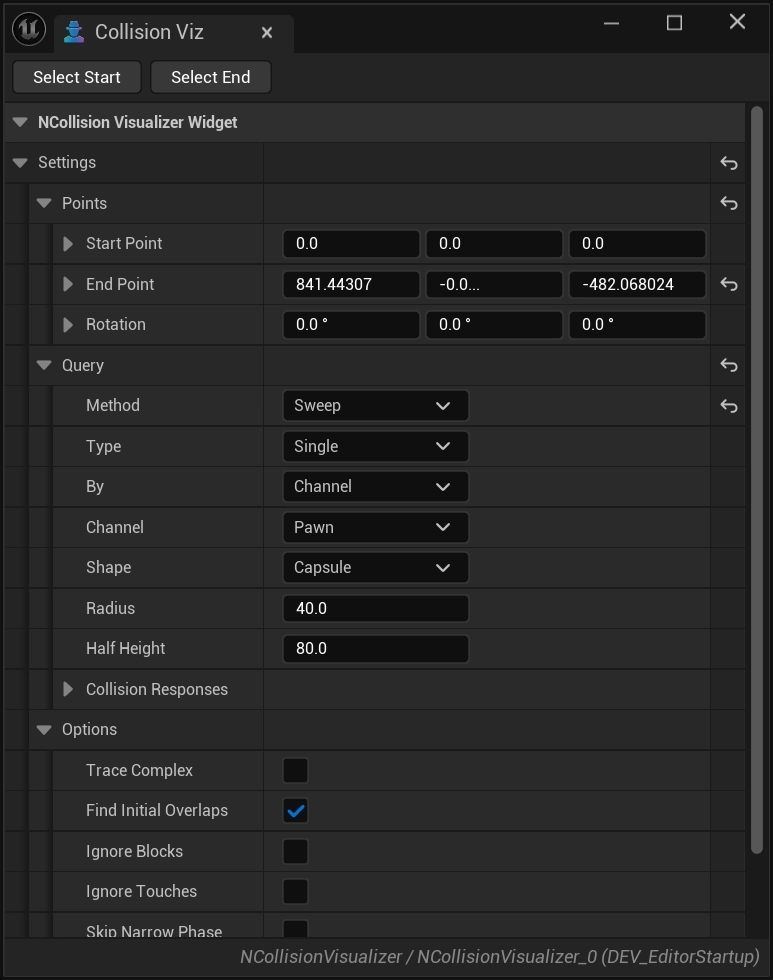The image size is (773, 980).
Task: Collapse the Query group
Action: click(44, 365)
